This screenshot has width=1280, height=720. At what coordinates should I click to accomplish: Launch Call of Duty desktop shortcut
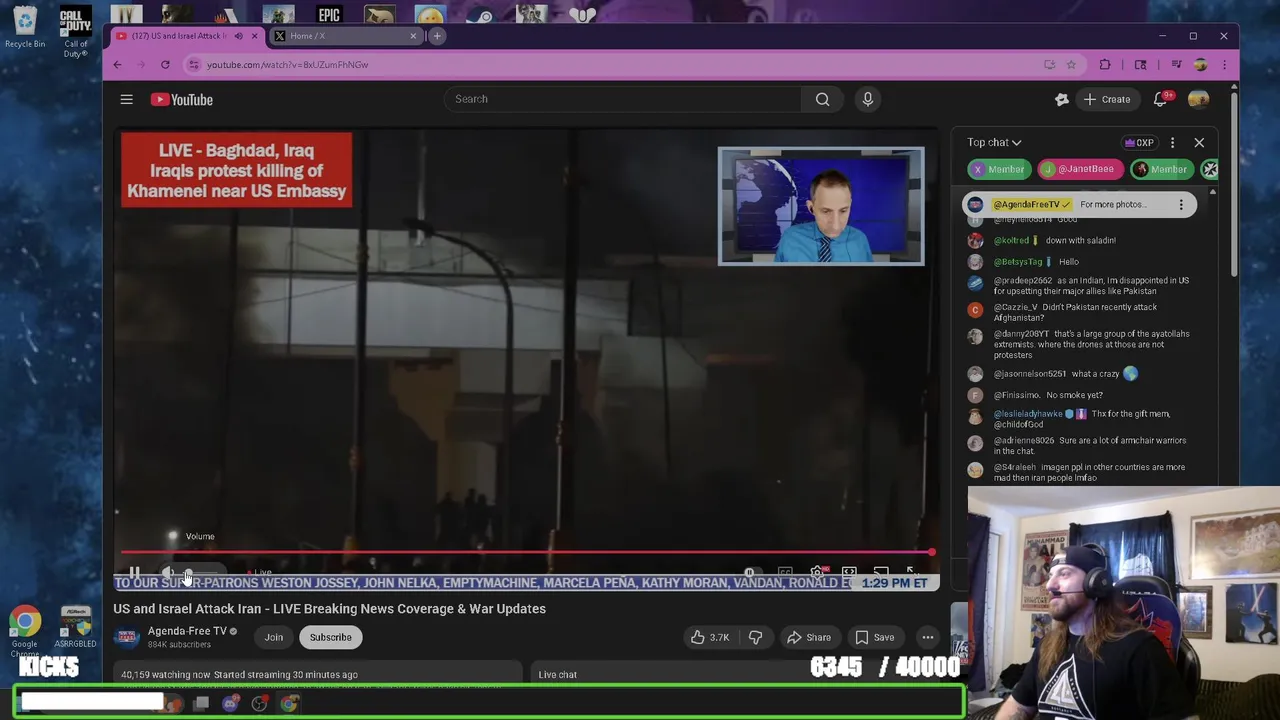[76, 30]
